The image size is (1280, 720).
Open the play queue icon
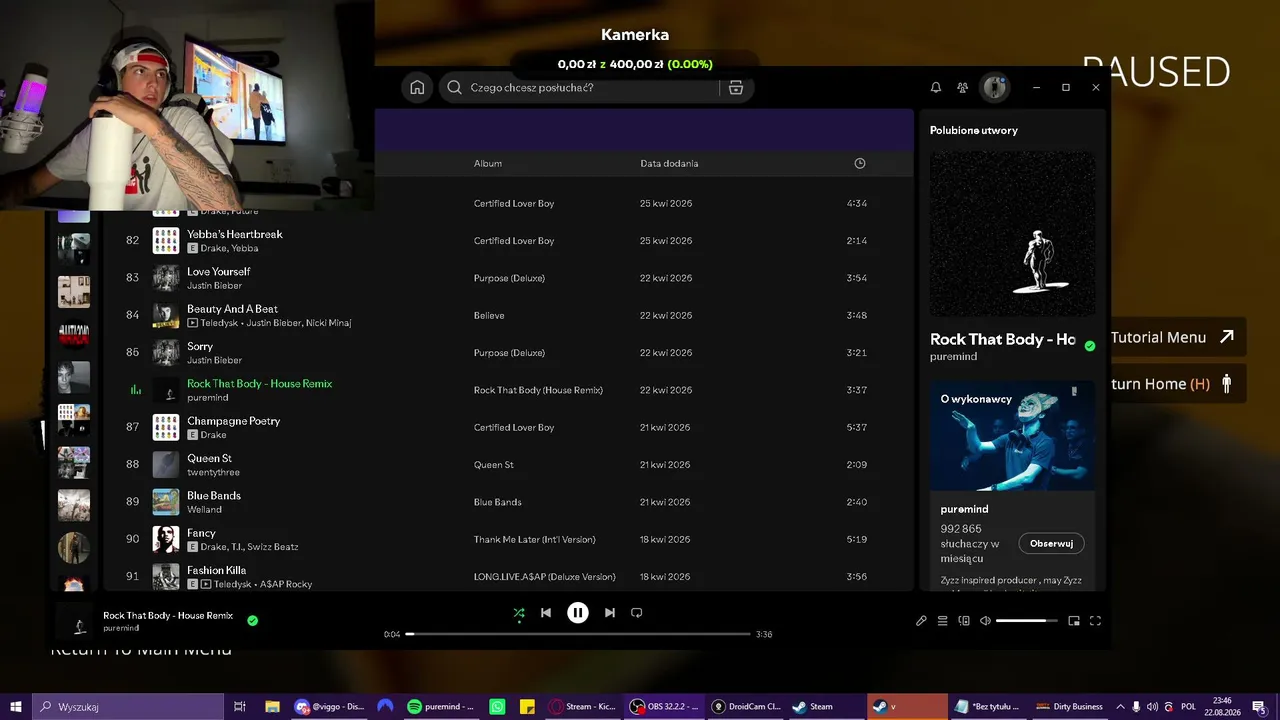point(942,621)
